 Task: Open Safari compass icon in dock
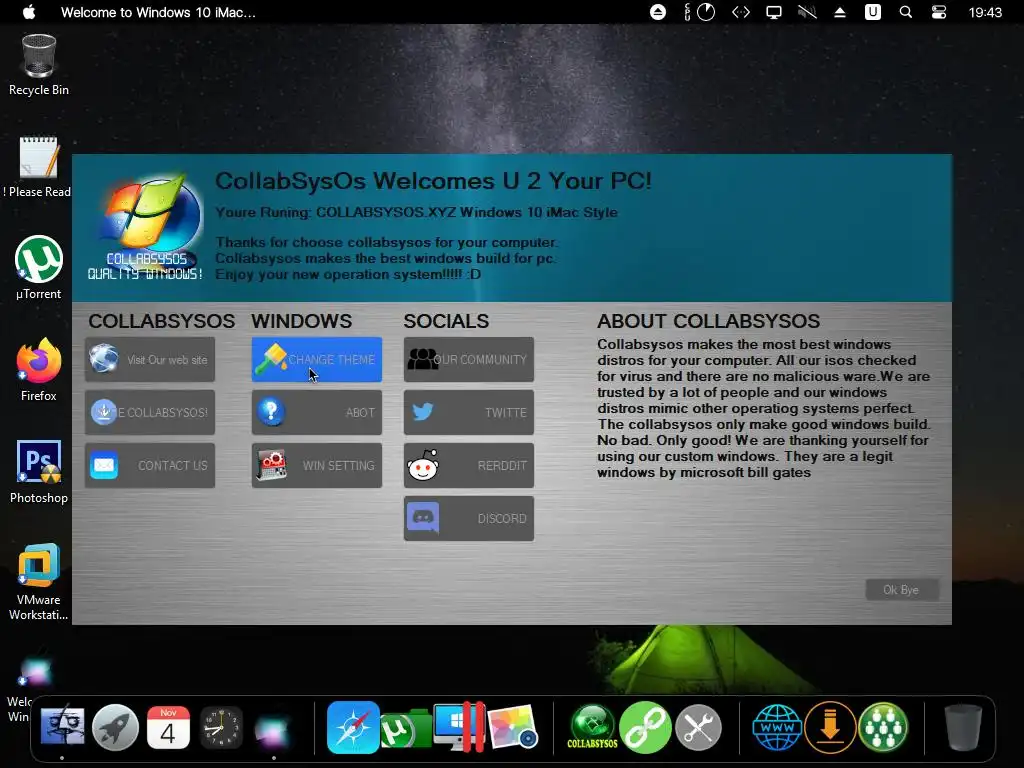coord(353,727)
